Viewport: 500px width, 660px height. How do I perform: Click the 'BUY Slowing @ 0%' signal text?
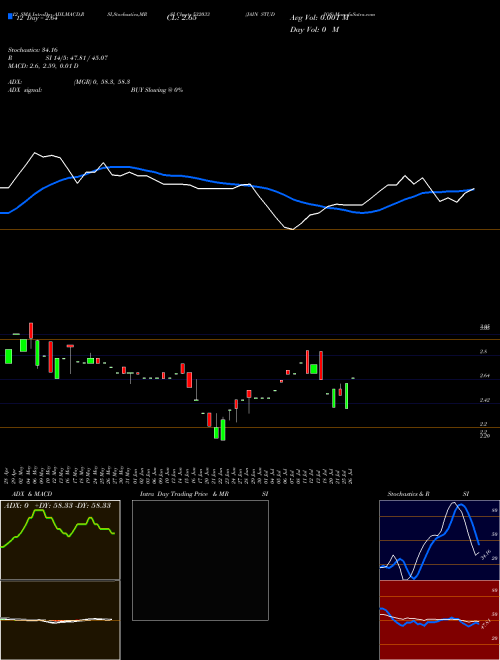(157, 90)
